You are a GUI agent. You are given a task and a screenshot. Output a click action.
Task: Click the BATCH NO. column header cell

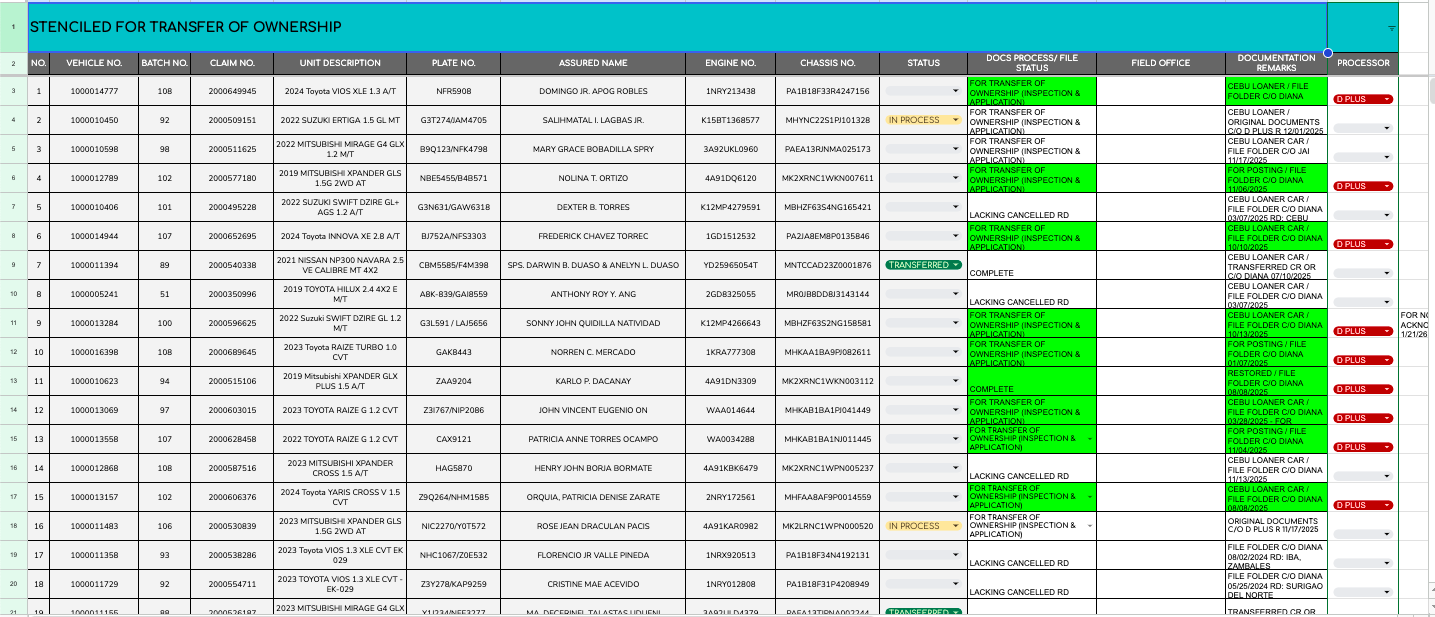click(165, 63)
